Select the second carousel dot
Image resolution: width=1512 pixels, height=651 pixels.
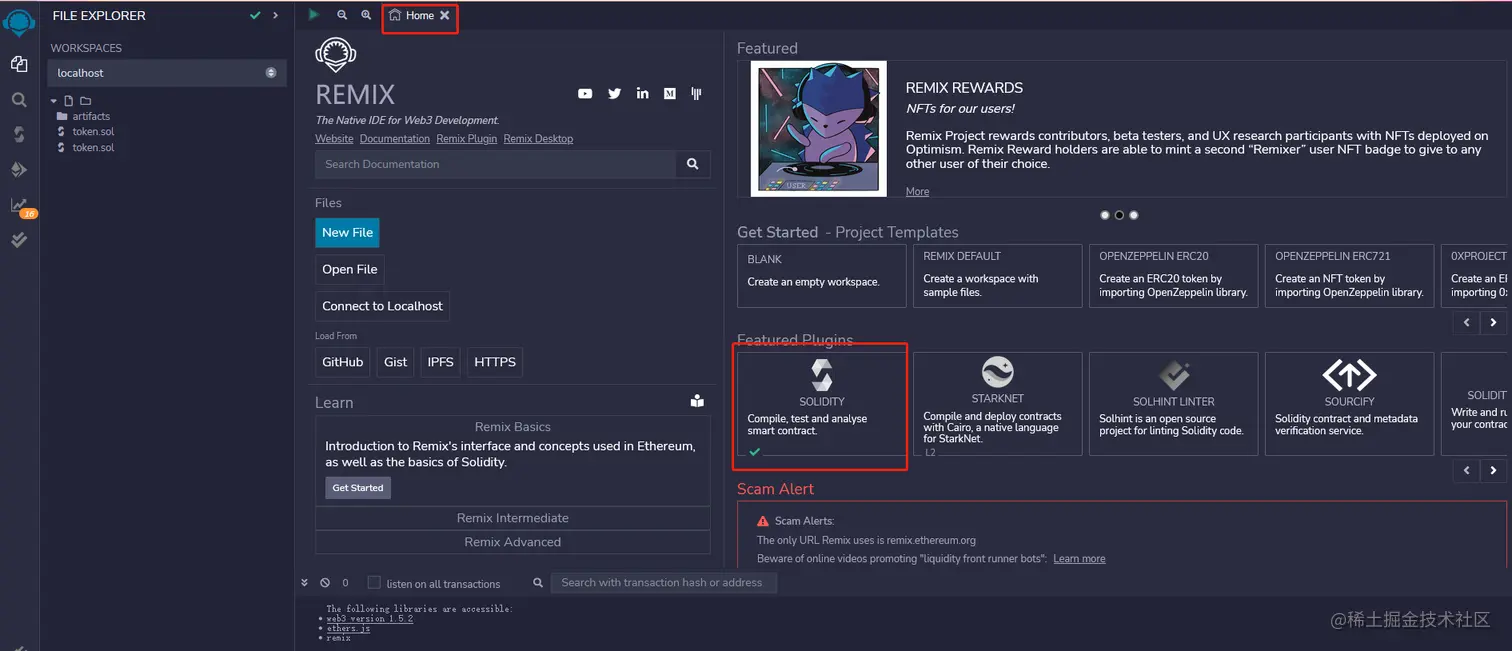click(x=1119, y=215)
